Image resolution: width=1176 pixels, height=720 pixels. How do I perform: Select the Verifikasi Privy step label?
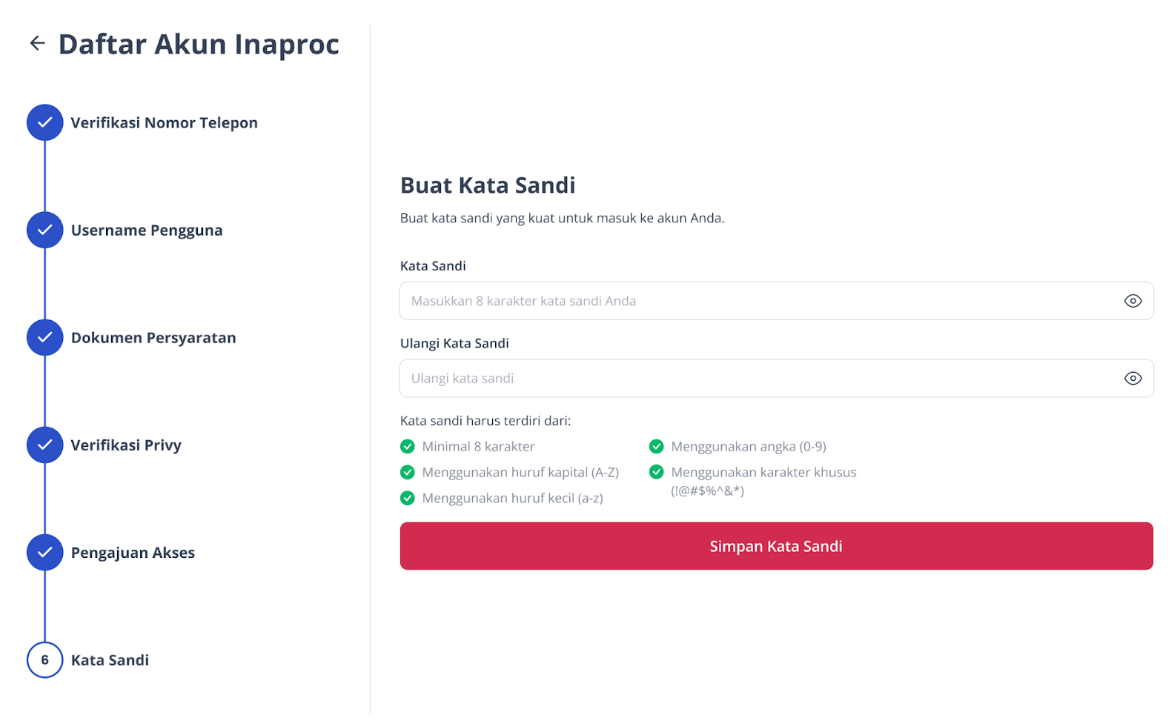pos(126,446)
